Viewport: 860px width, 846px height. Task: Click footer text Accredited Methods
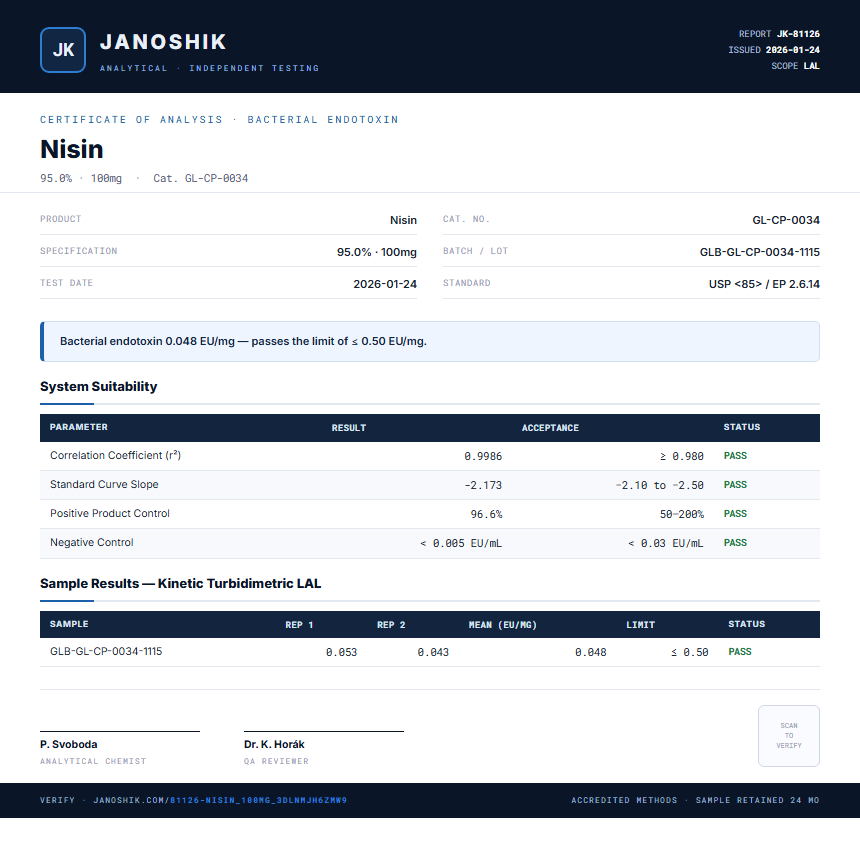click(x=624, y=800)
